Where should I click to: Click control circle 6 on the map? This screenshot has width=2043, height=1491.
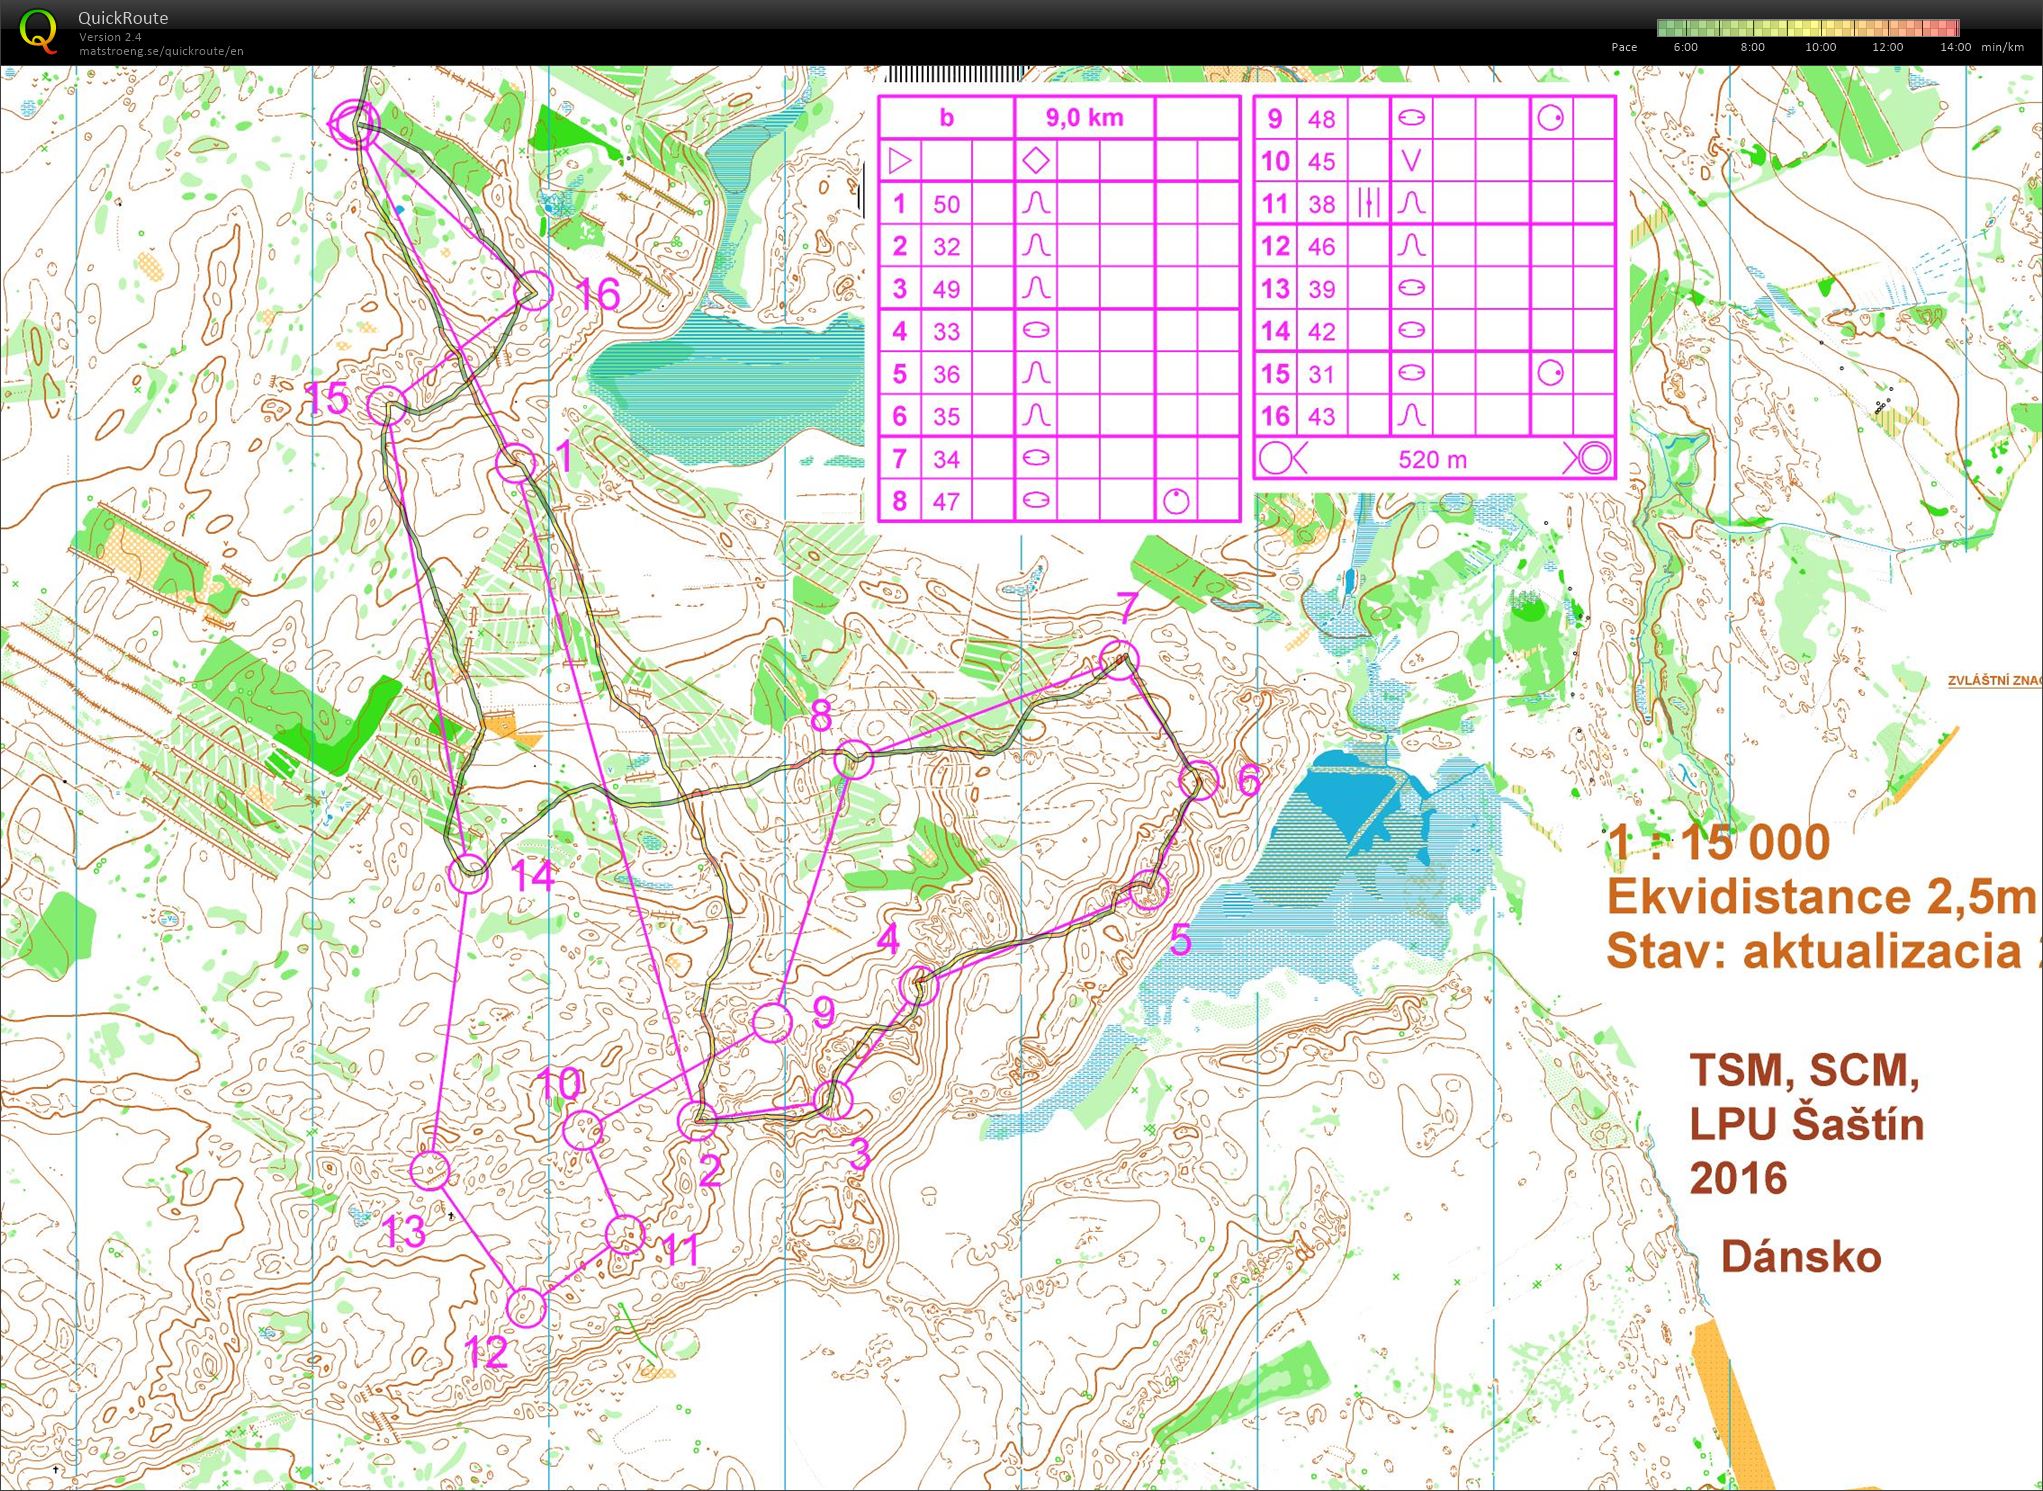[x=1199, y=780]
